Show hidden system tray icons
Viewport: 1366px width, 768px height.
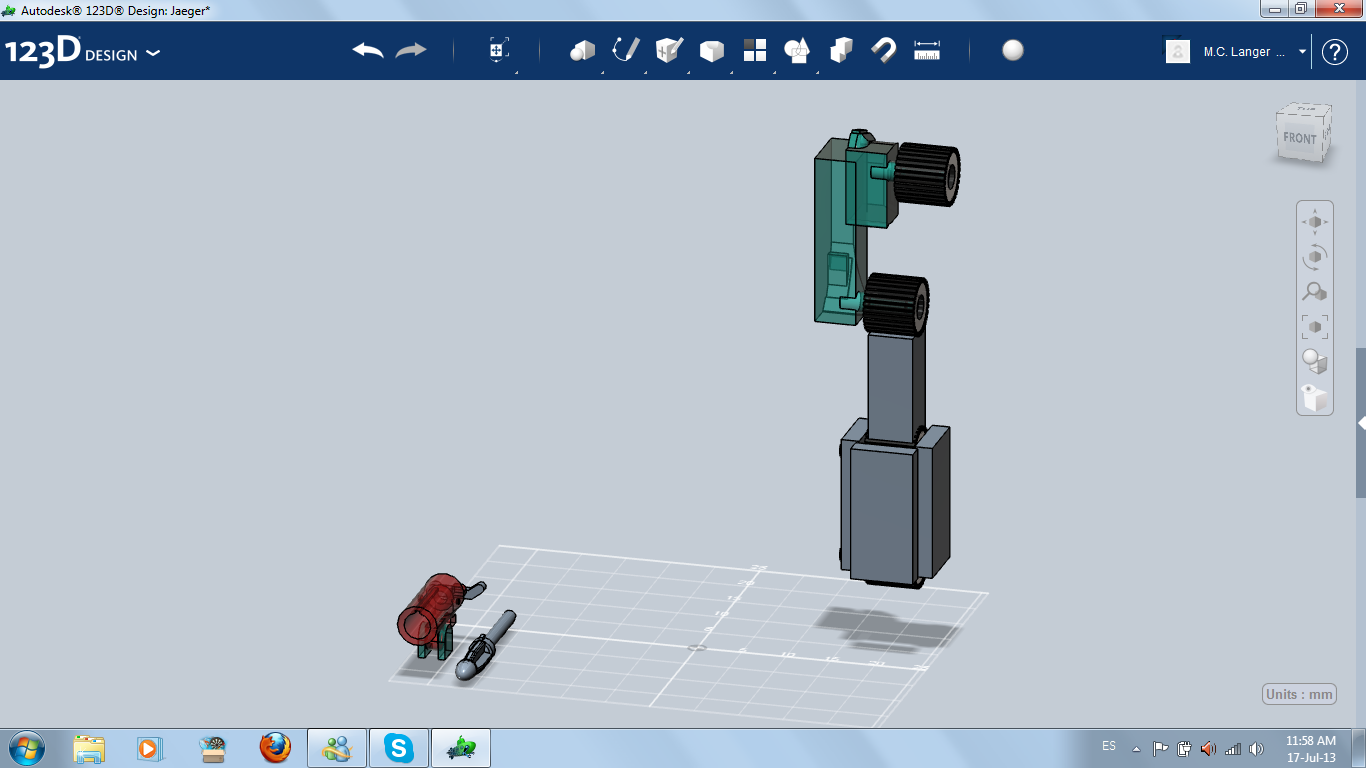point(1136,748)
